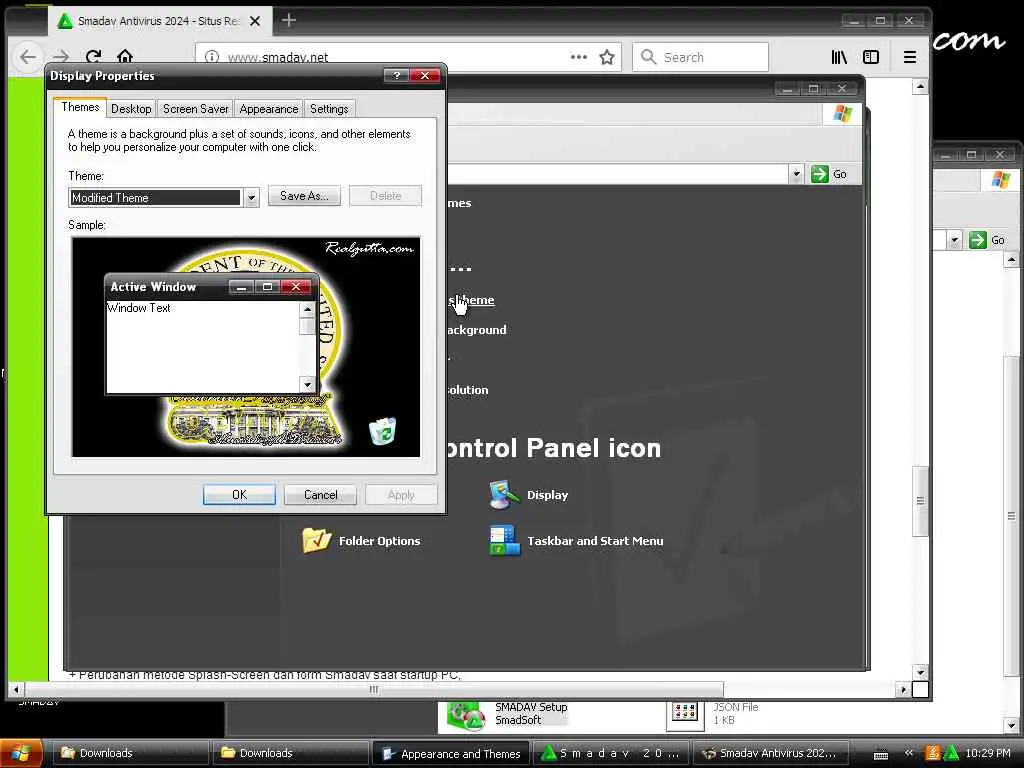Click OK in Display Properties
The width and height of the screenshot is (1024, 768).
(239, 495)
